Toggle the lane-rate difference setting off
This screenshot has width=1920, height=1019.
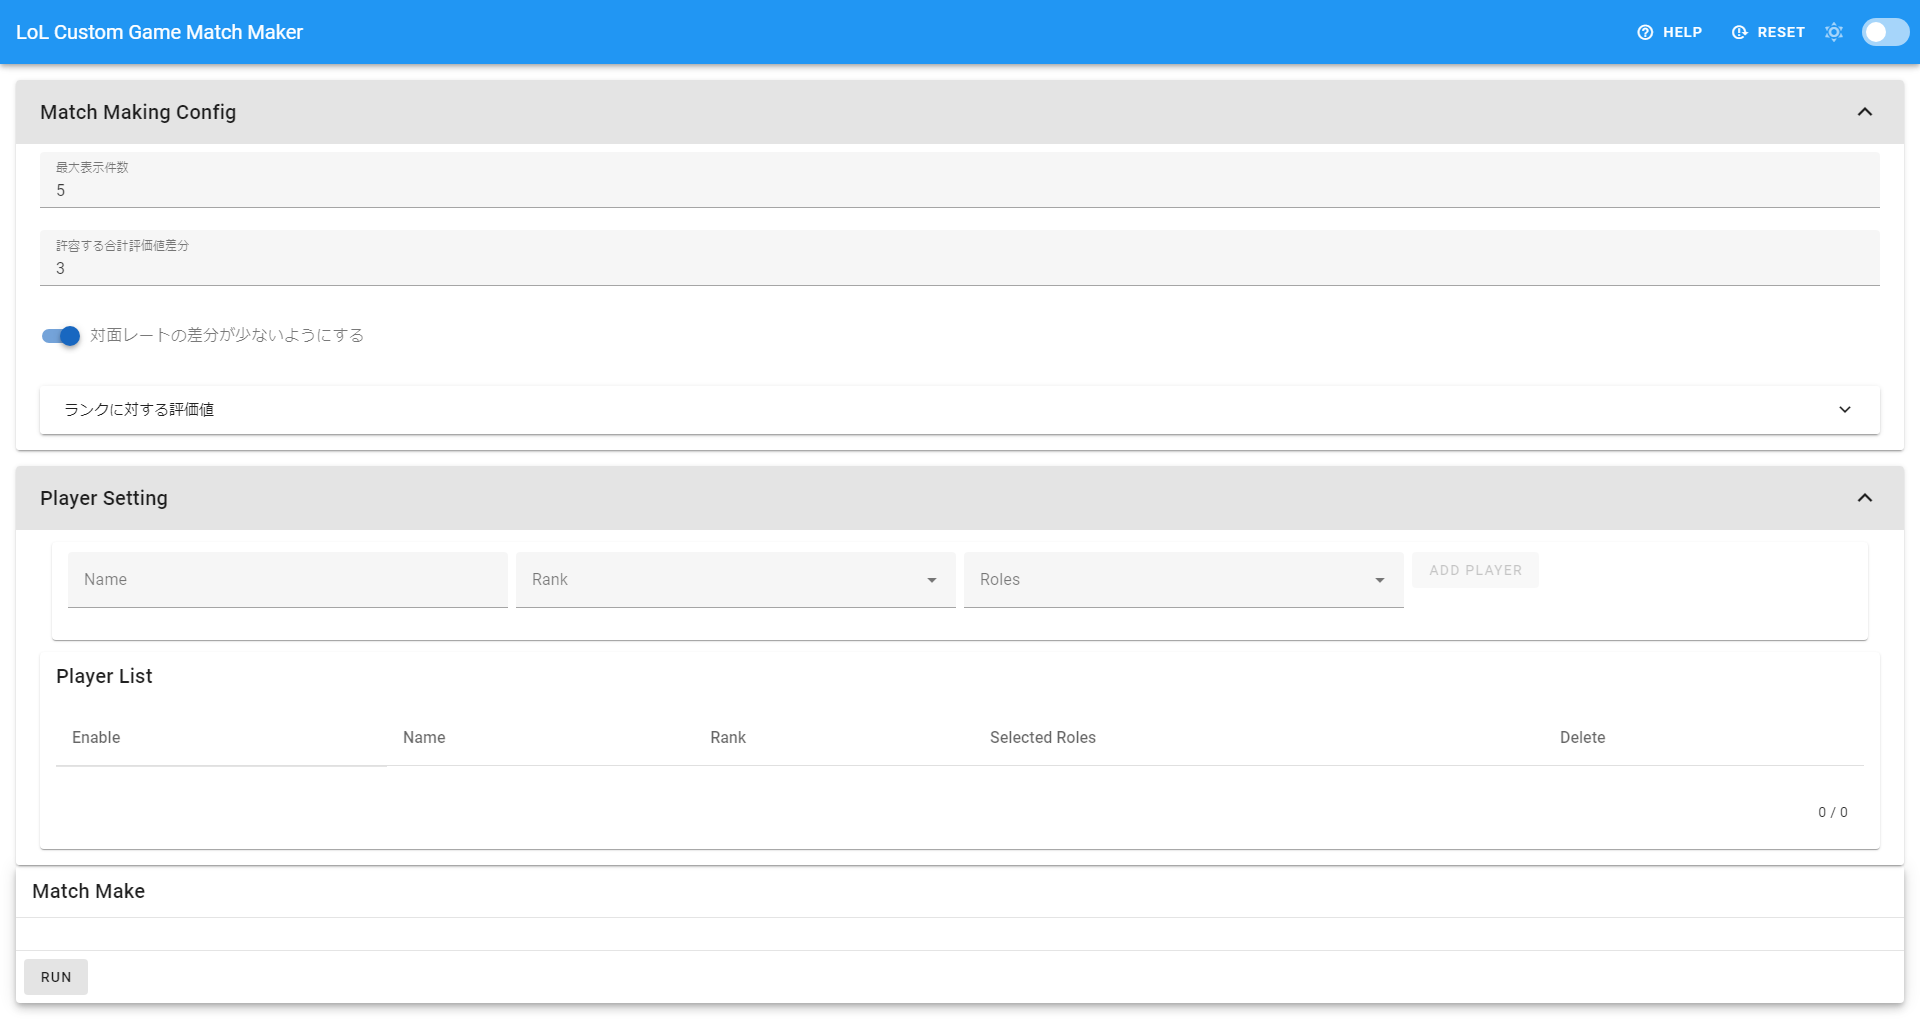(59, 336)
